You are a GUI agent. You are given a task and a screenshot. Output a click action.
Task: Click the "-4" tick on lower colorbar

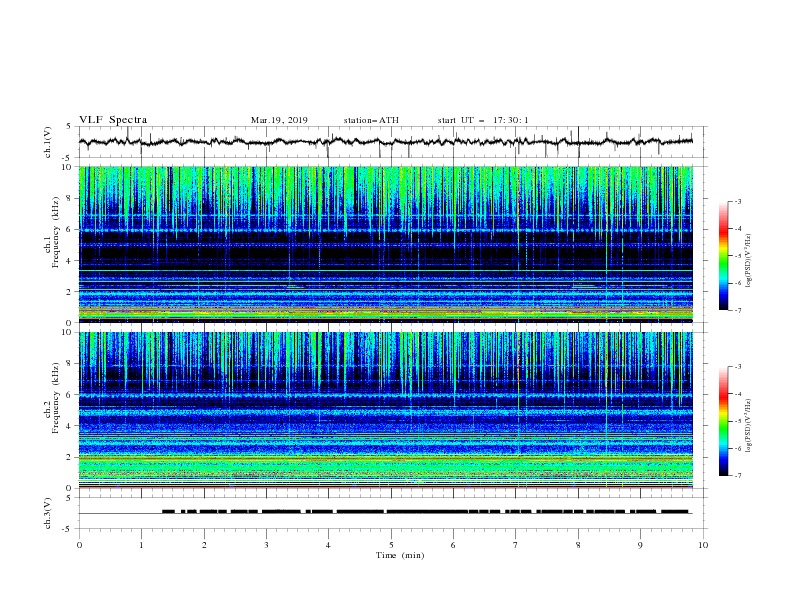tap(737, 394)
